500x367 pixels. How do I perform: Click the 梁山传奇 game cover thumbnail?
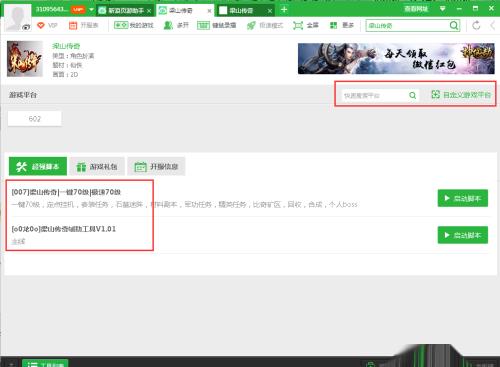[25, 59]
